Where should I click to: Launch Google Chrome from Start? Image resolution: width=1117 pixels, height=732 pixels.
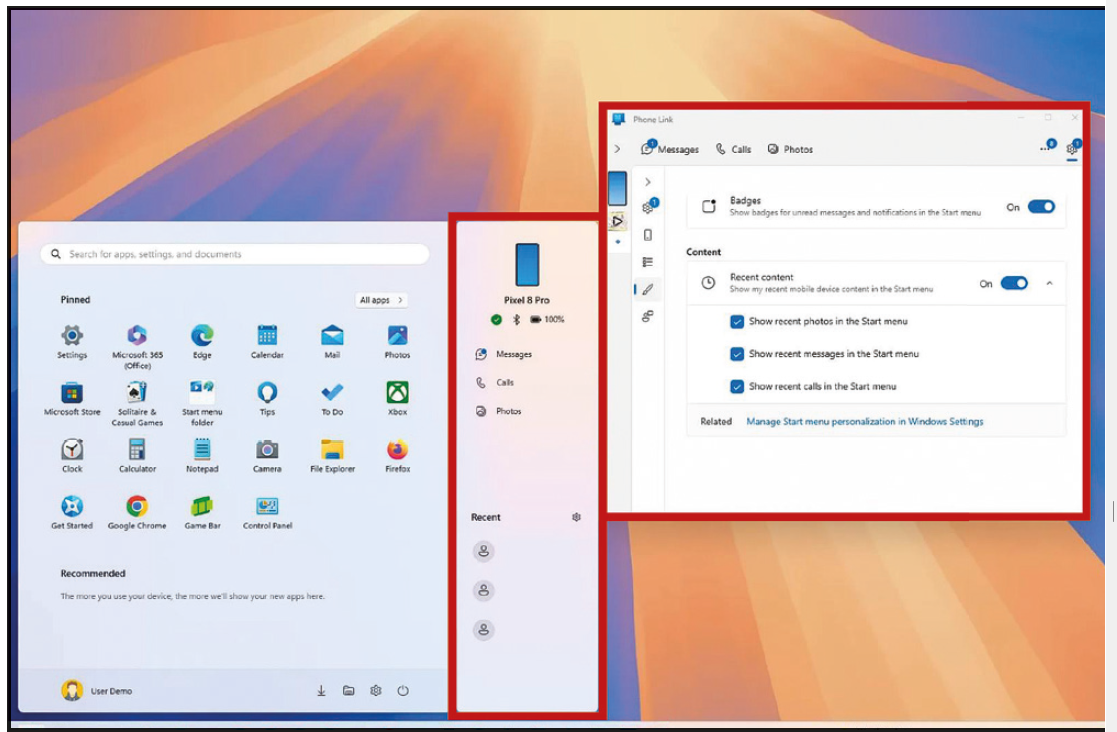[x=137, y=512]
